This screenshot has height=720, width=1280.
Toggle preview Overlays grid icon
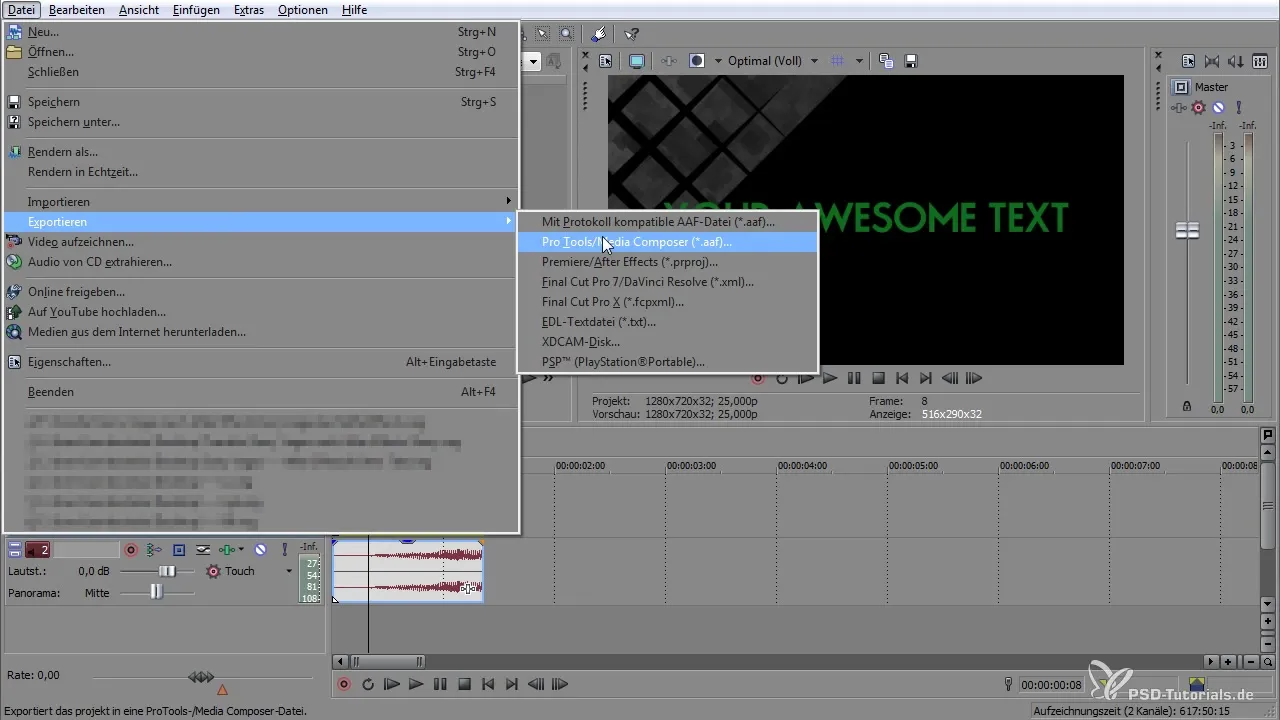(x=838, y=61)
